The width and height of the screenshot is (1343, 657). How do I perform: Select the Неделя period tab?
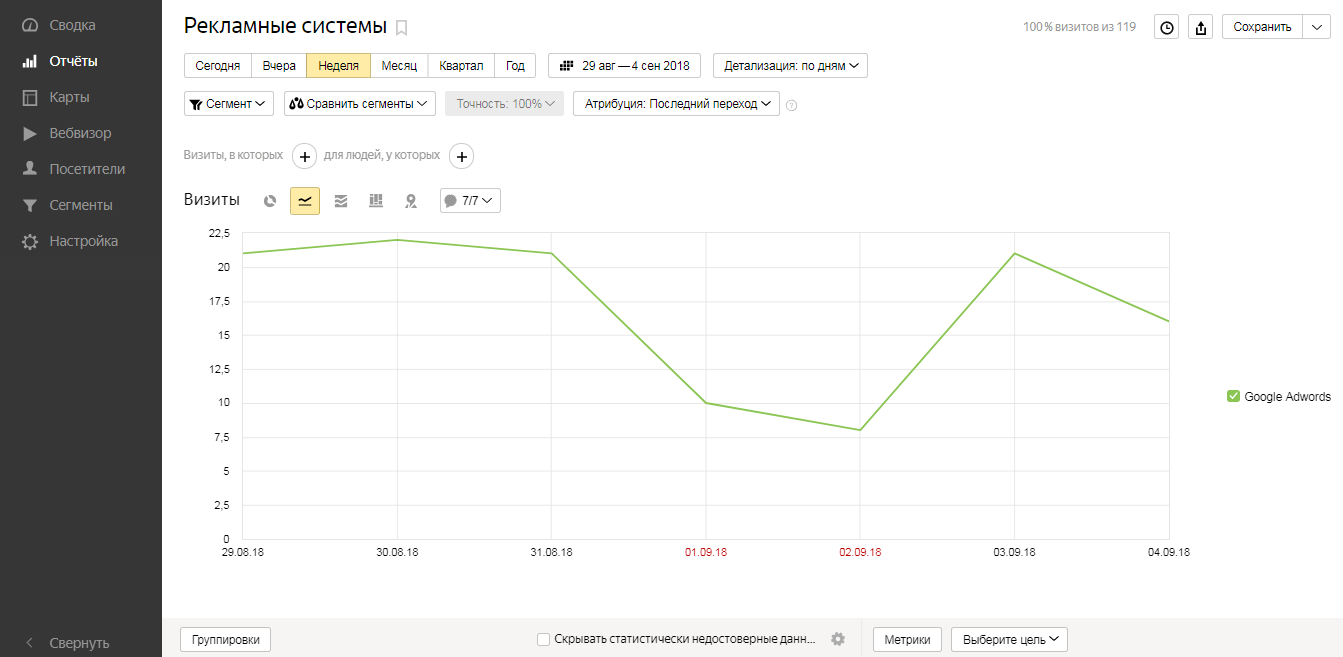click(339, 66)
